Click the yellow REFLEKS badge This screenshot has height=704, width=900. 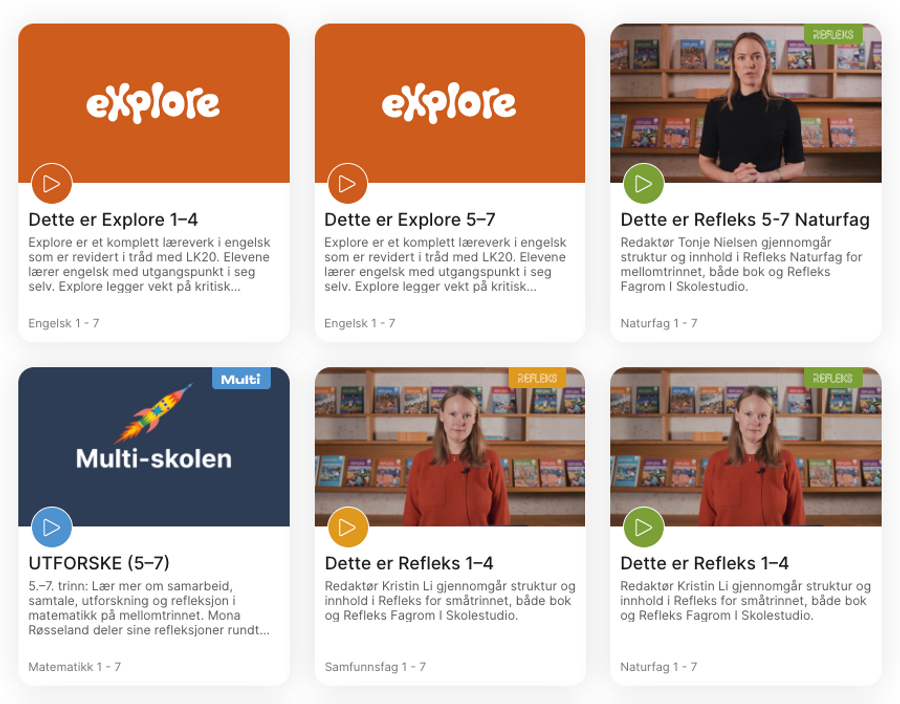tap(537, 378)
